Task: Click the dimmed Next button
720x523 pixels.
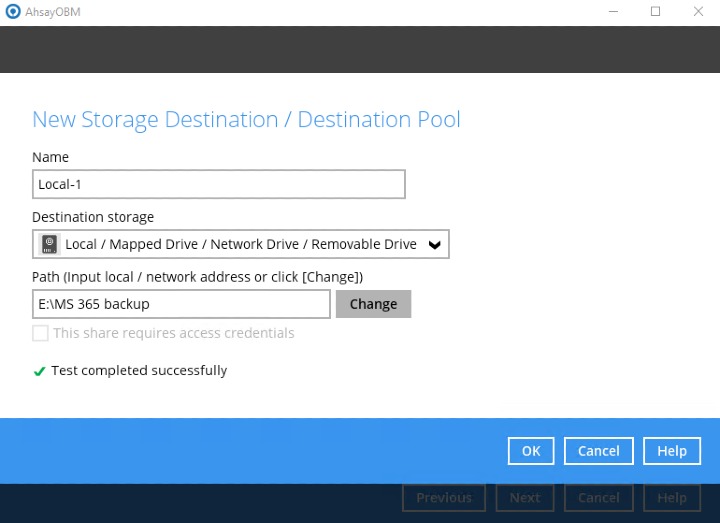Action: coord(524,497)
